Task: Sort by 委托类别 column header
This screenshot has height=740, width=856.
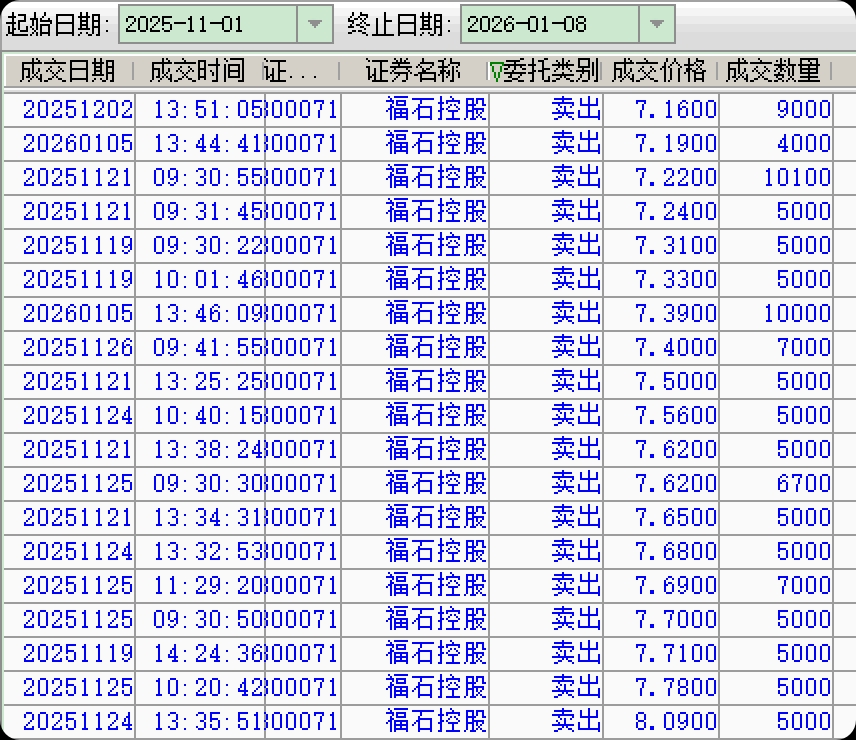Action: pos(545,71)
